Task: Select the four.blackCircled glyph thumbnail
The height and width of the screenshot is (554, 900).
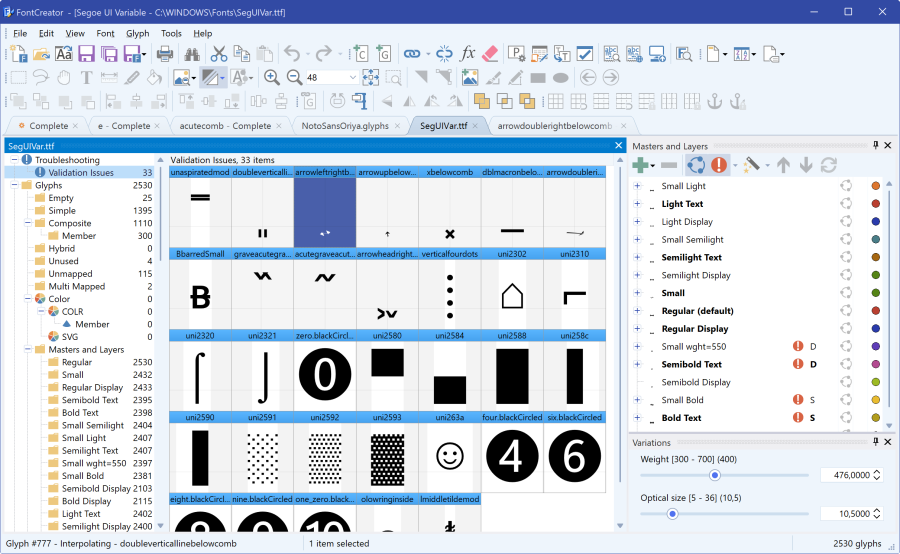Action: 512,457
